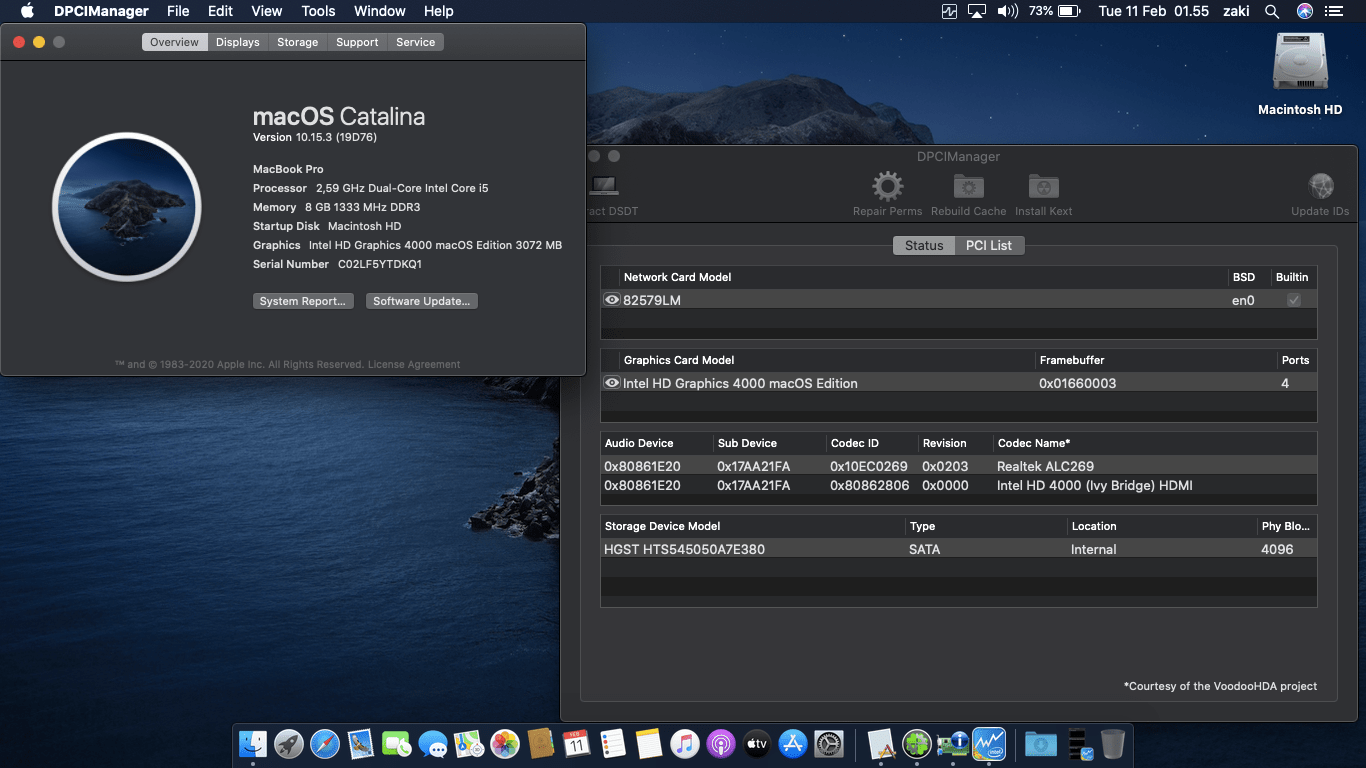The image size is (1366, 768).
Task: Open Finder from the Dock
Action: 253,744
